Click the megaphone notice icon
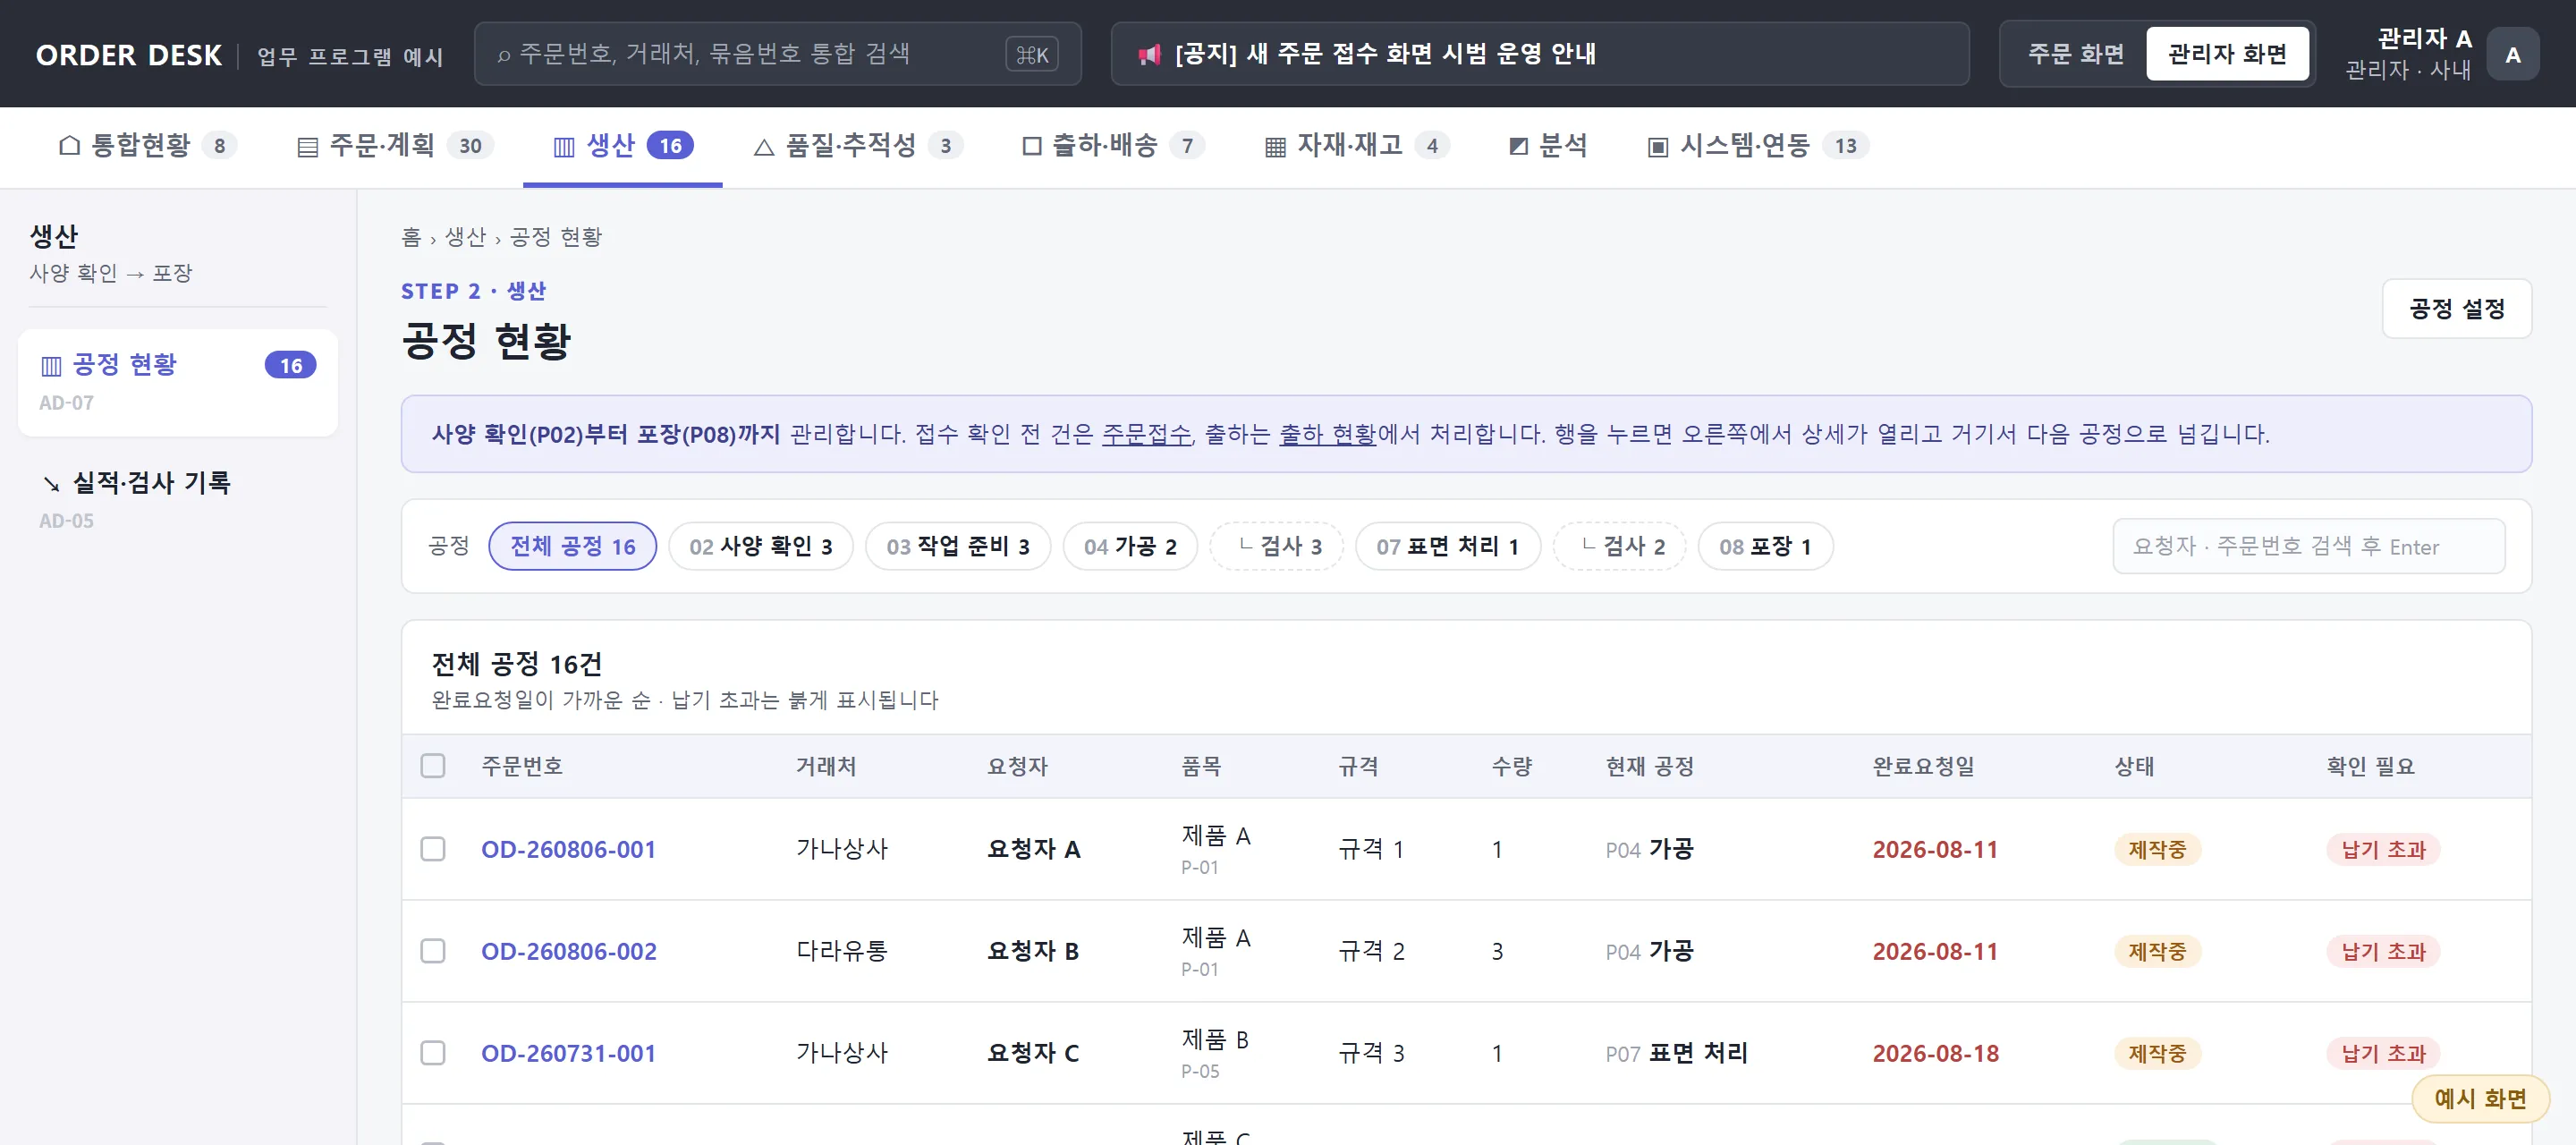 pos(1149,54)
